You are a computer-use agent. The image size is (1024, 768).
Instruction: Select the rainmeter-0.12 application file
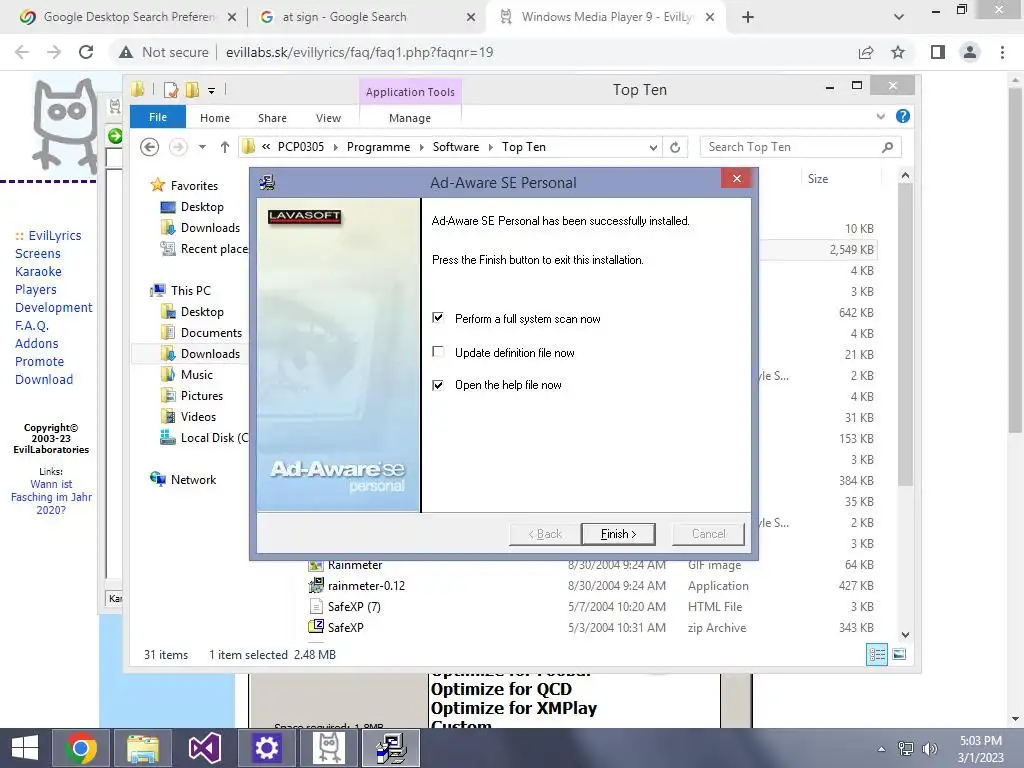[366, 586]
